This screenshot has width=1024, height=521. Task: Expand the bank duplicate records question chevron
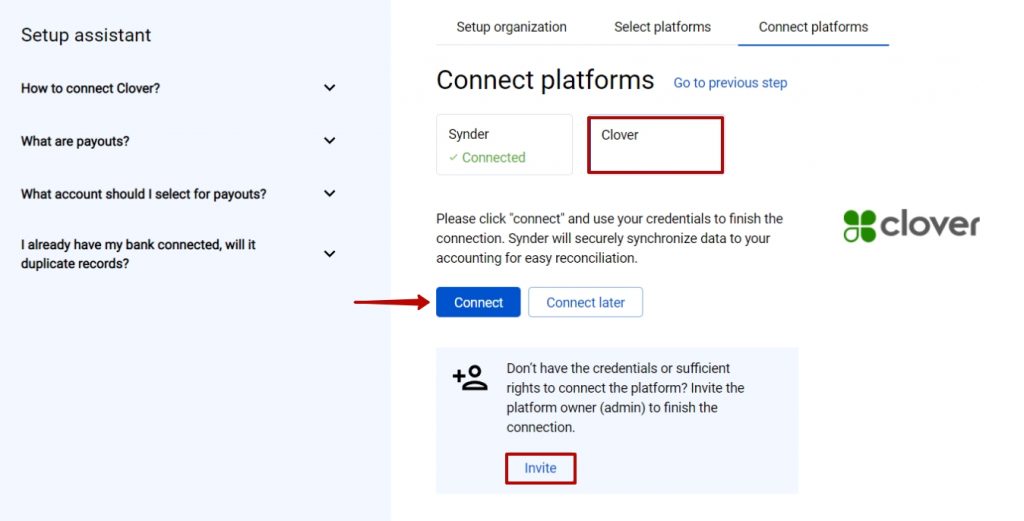click(x=330, y=253)
